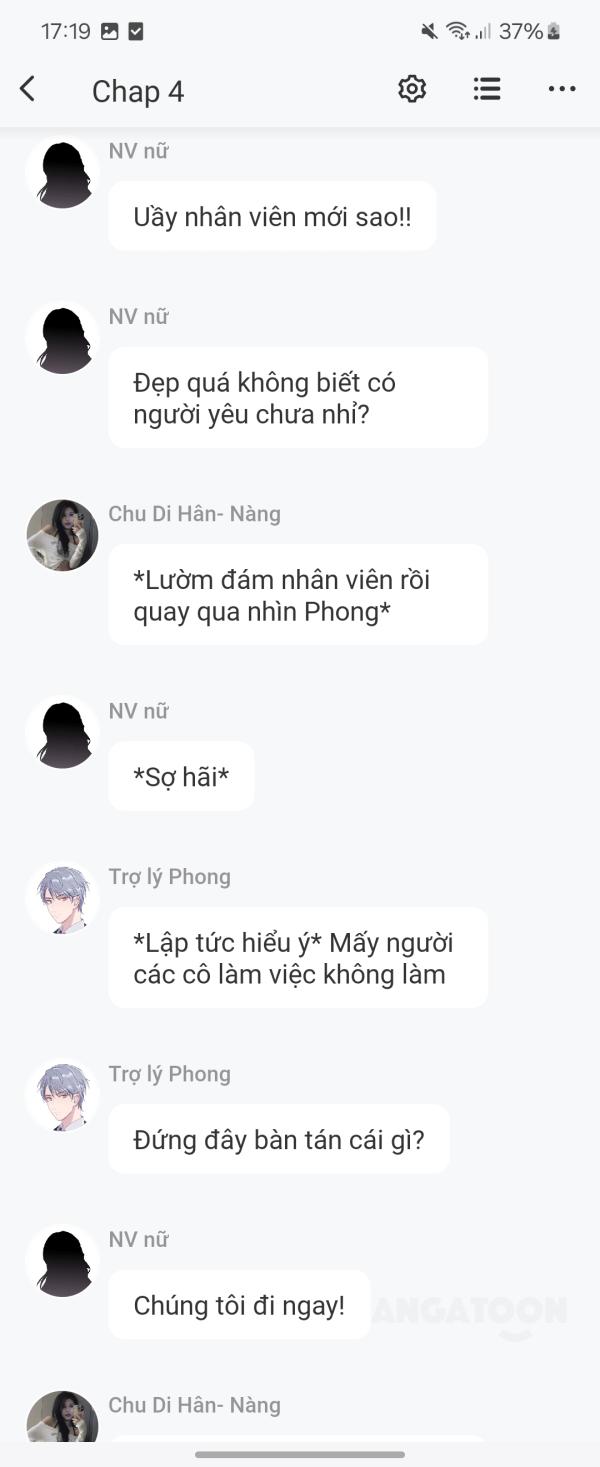
Task: Tap the "Uầy nhân viên mới sao!!" bubble
Action: (272, 216)
